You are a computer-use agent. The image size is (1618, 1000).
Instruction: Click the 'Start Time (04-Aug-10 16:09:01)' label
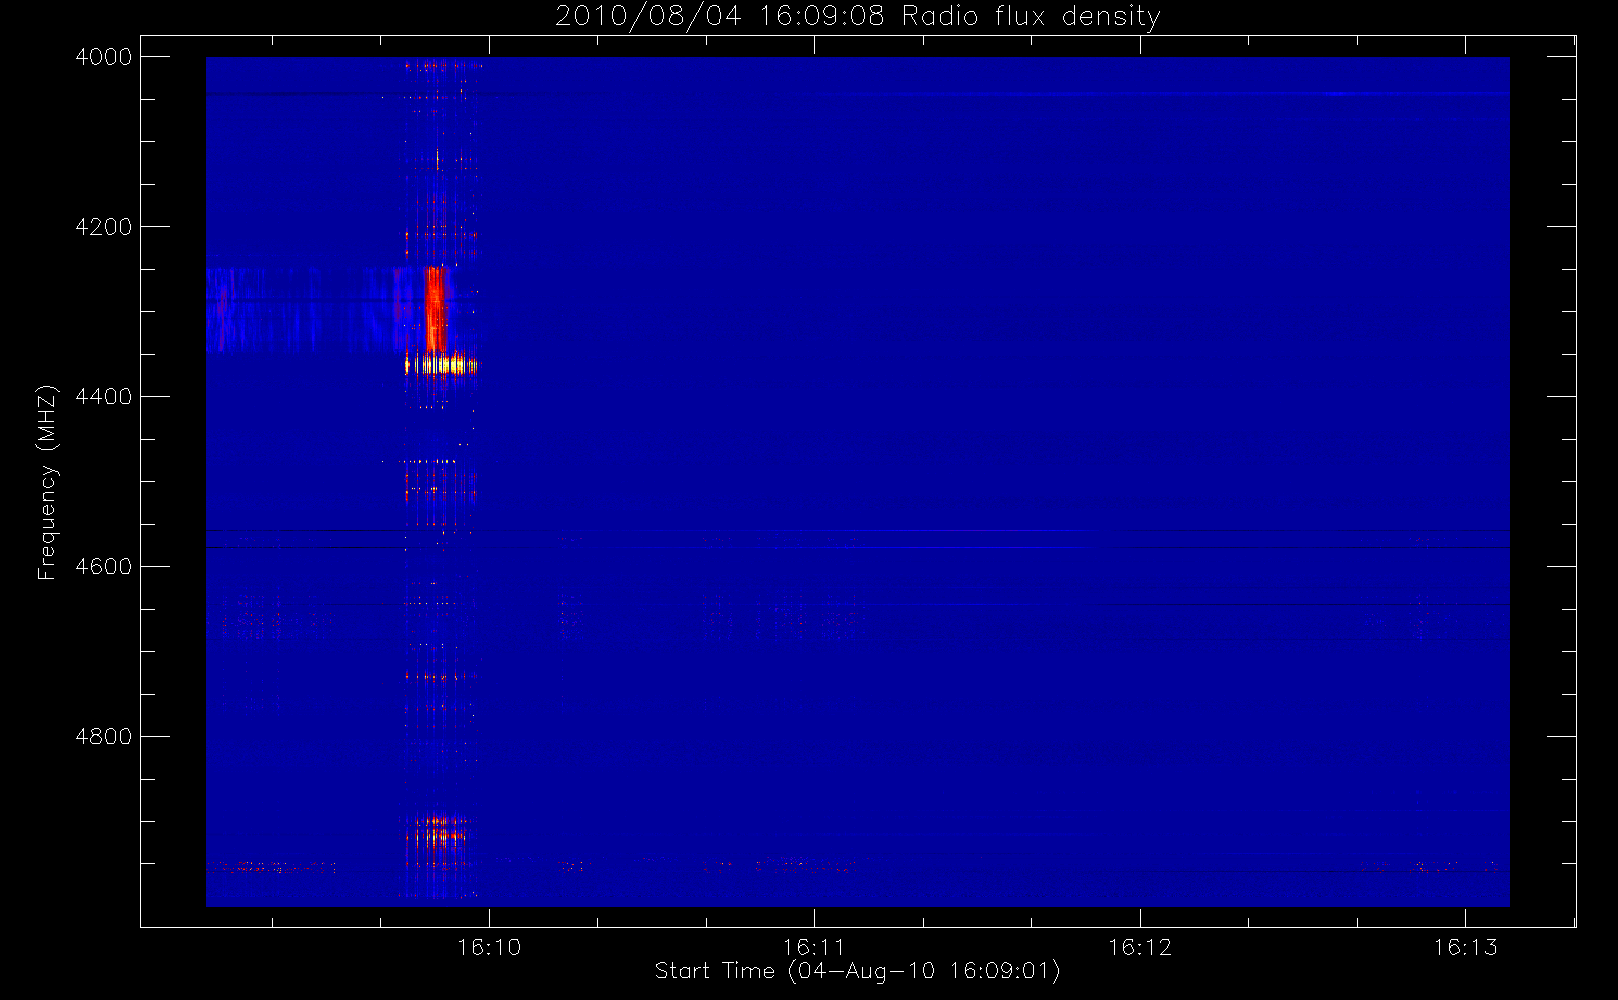tap(857, 971)
